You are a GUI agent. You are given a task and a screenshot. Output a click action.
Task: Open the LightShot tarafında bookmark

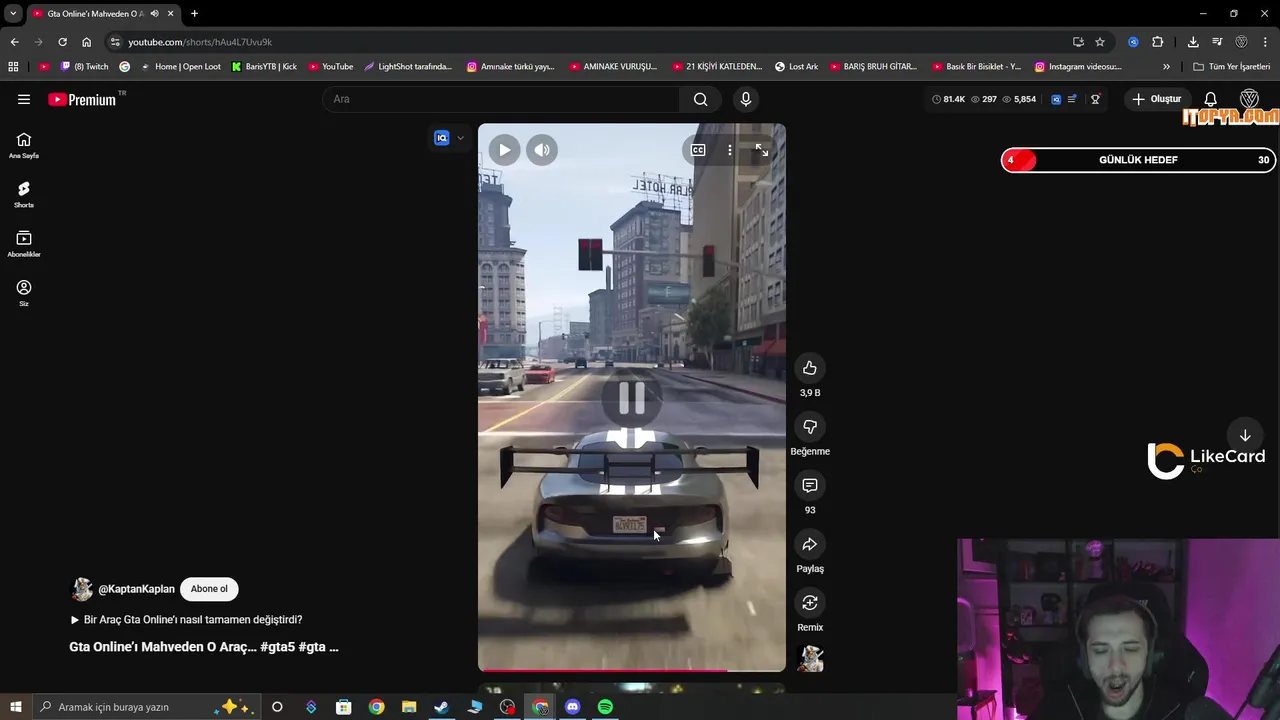click(x=408, y=67)
